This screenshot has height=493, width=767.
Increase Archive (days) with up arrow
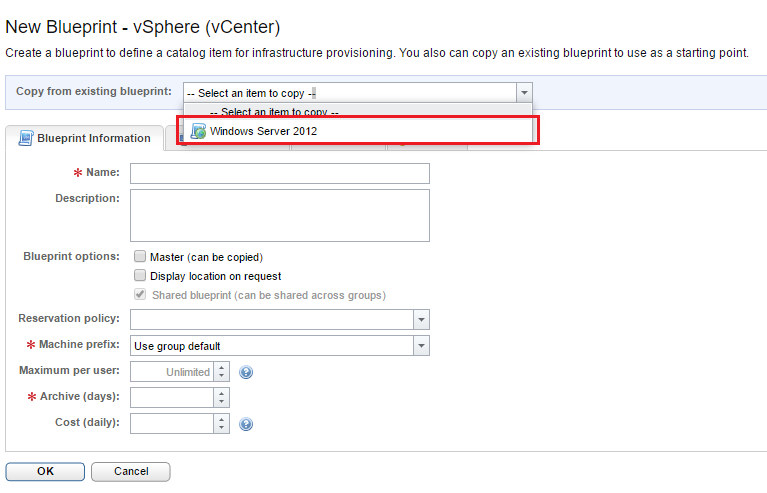(x=222, y=392)
